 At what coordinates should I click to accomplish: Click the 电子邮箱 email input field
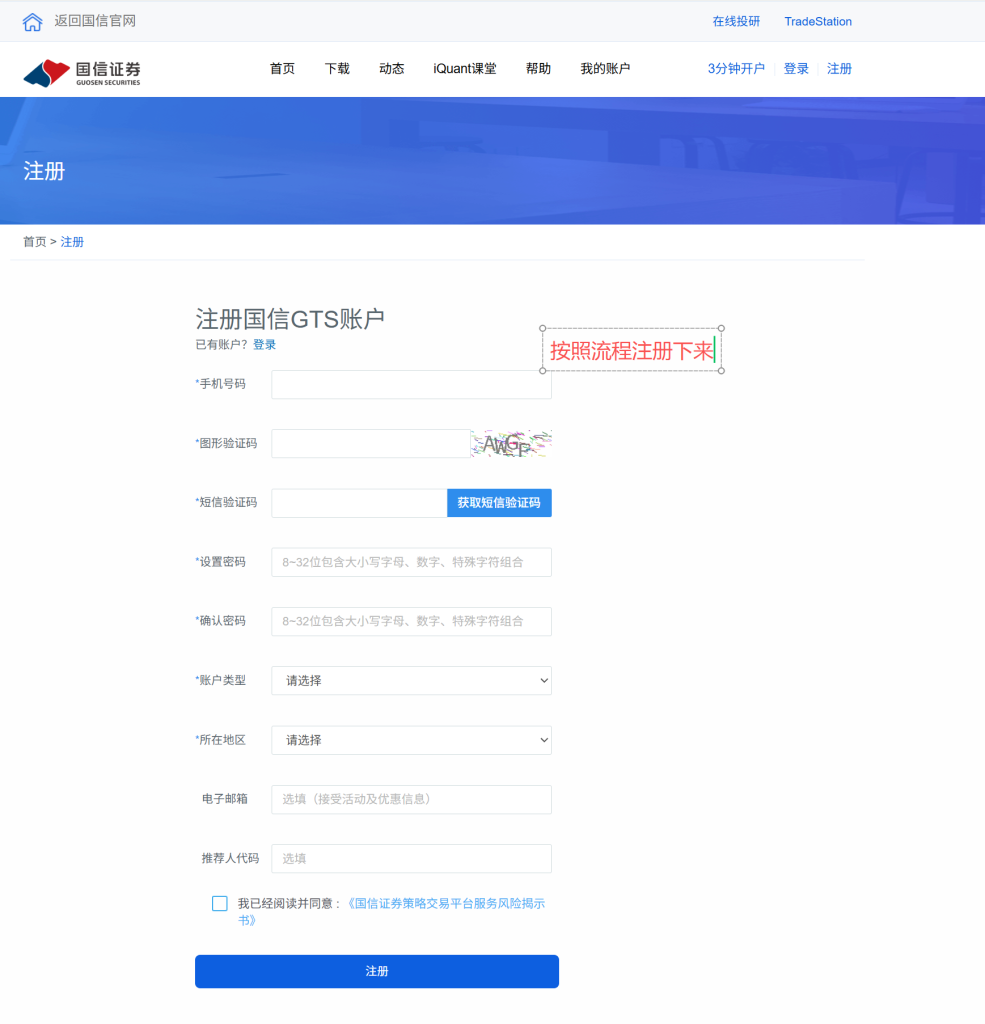click(410, 799)
